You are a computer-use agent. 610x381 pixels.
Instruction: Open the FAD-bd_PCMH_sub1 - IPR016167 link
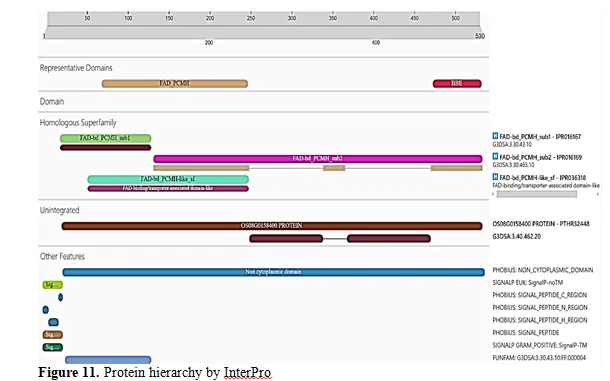(540, 137)
